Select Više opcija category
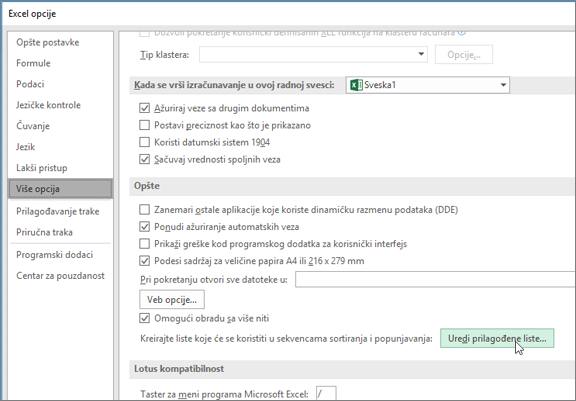The height and width of the screenshot is (401, 576). pos(60,189)
